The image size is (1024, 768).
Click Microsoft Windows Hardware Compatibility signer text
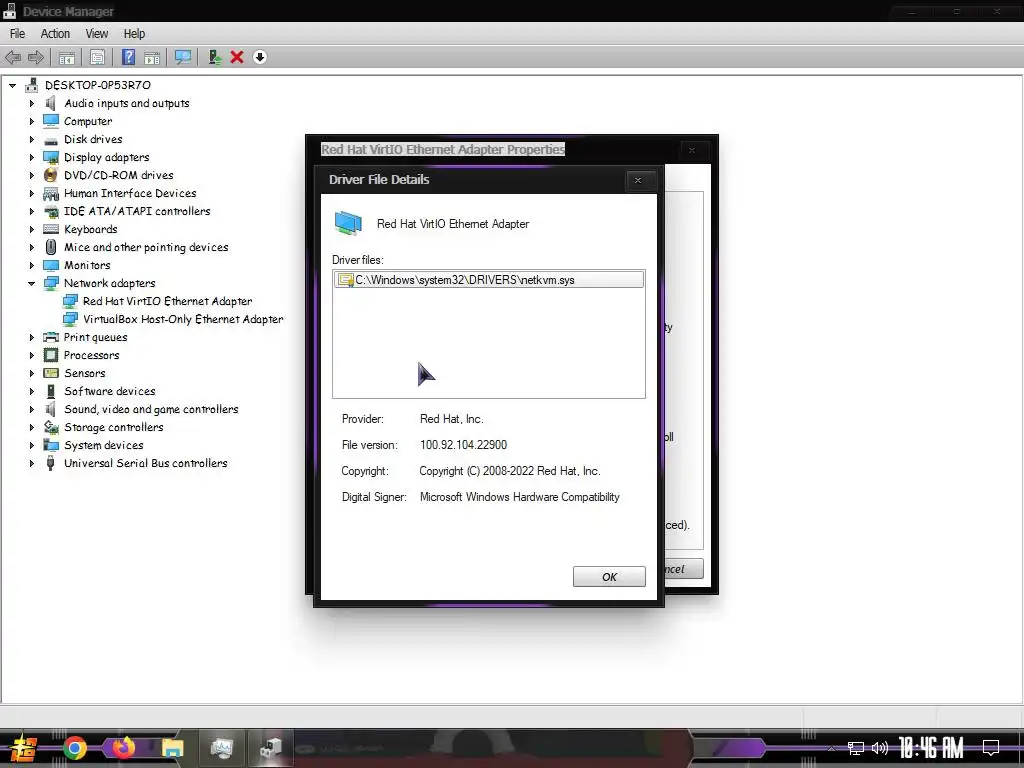point(520,497)
